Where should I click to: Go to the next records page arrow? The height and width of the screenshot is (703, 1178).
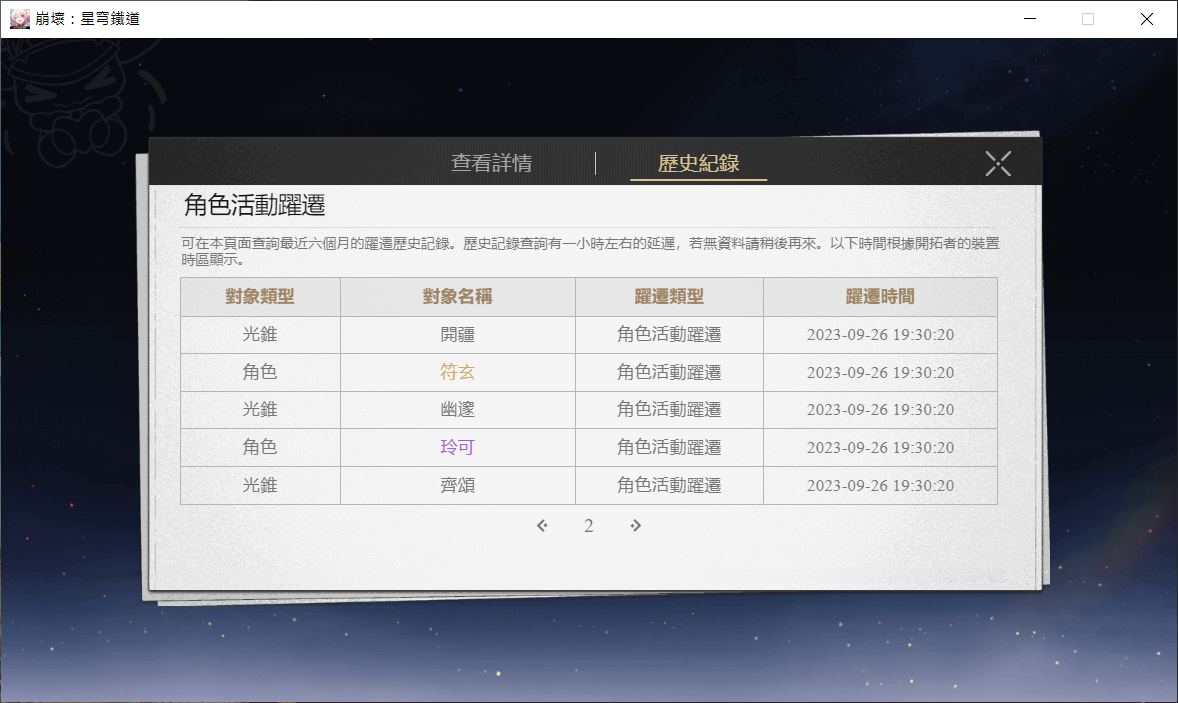(x=636, y=526)
